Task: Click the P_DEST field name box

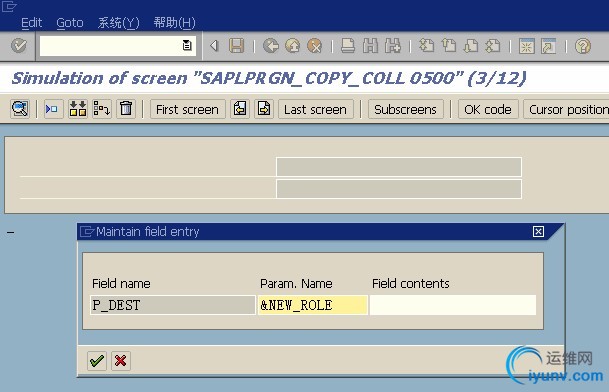Action: [173, 305]
